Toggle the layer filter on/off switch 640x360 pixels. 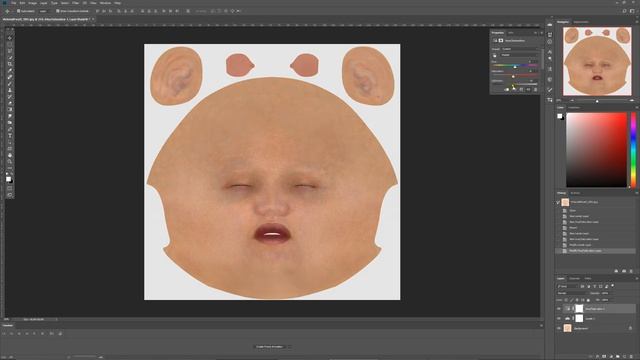pyautogui.click(x=613, y=286)
